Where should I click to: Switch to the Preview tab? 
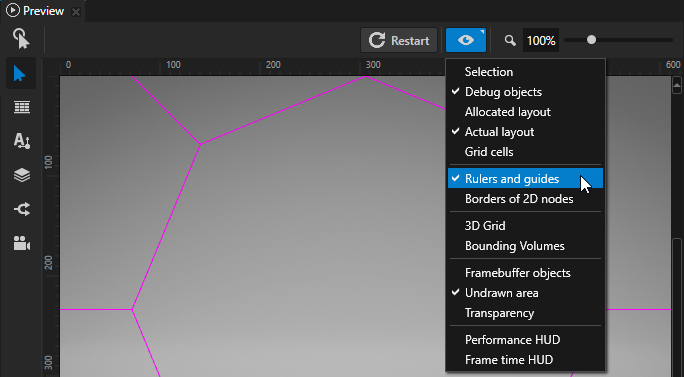(x=43, y=11)
